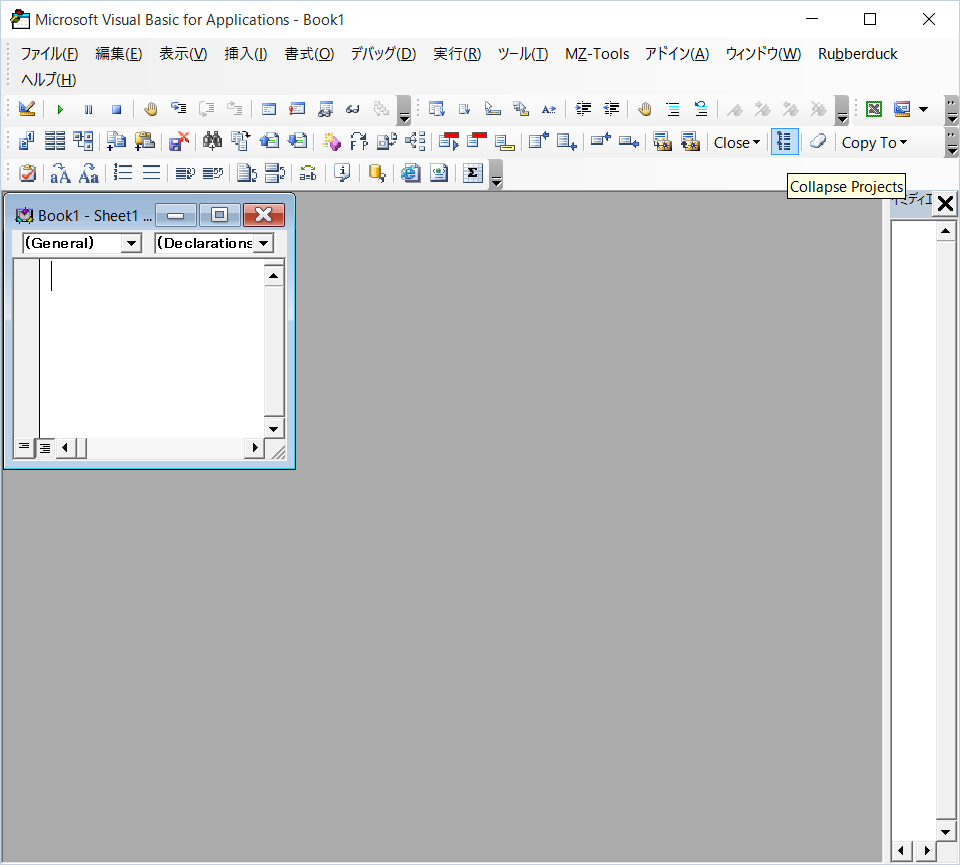Expand the Insert UserForm dropdown arrow
Viewport: 960px width, 865px height.
click(x=923, y=109)
